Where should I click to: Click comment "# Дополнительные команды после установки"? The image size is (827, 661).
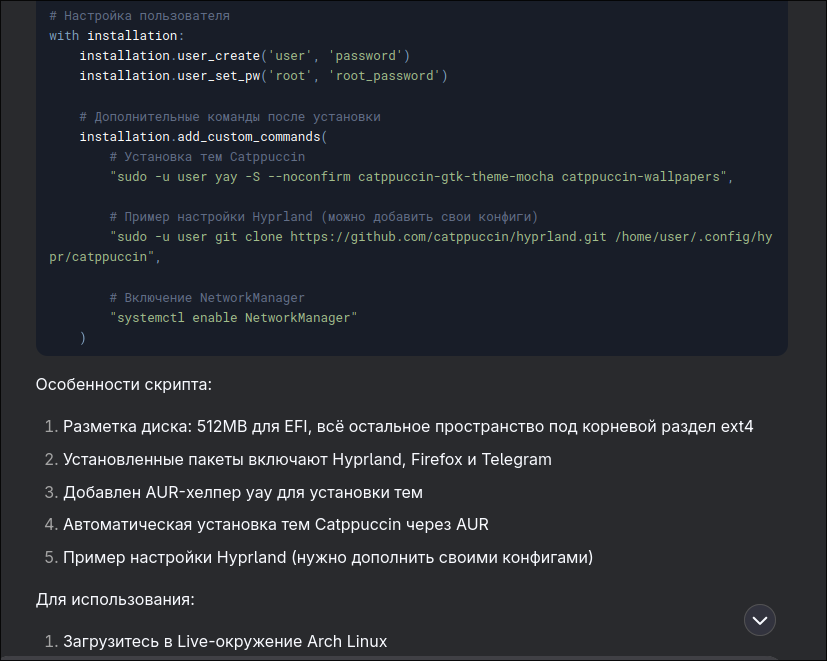coord(230,117)
